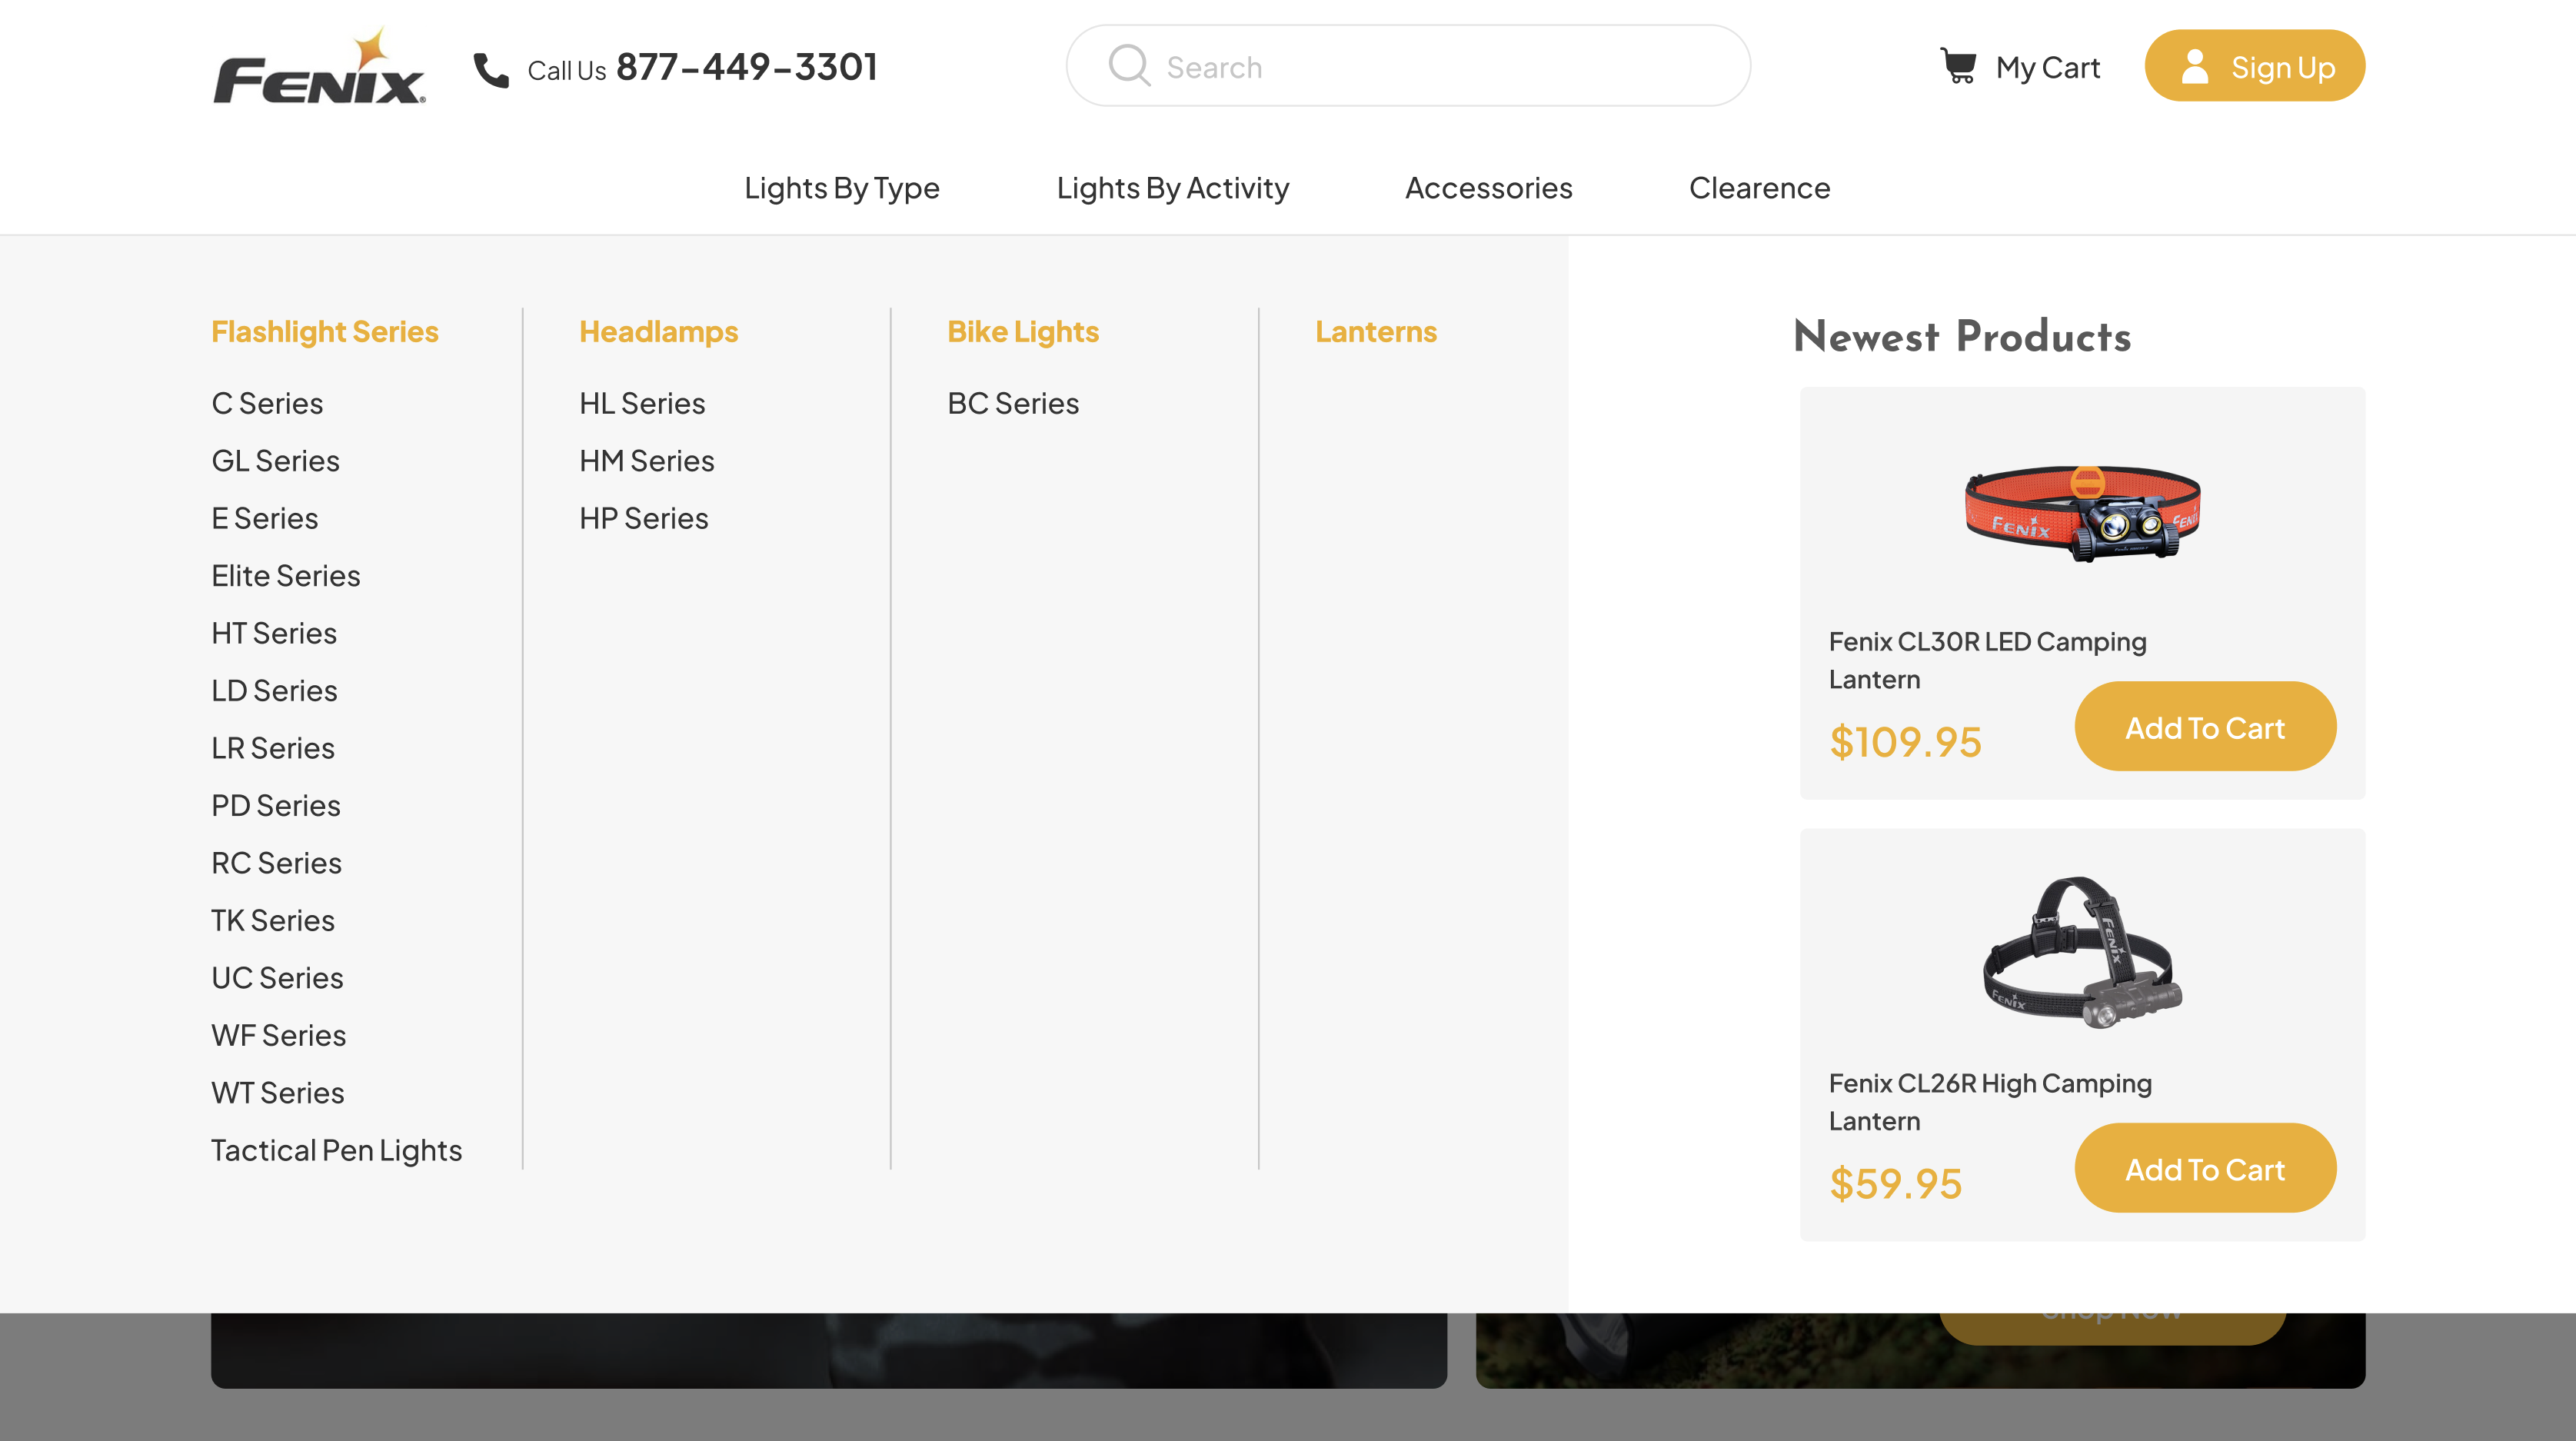Go to UC Series flashlights
Viewport: 2576px width, 1441px height.
pos(277,978)
